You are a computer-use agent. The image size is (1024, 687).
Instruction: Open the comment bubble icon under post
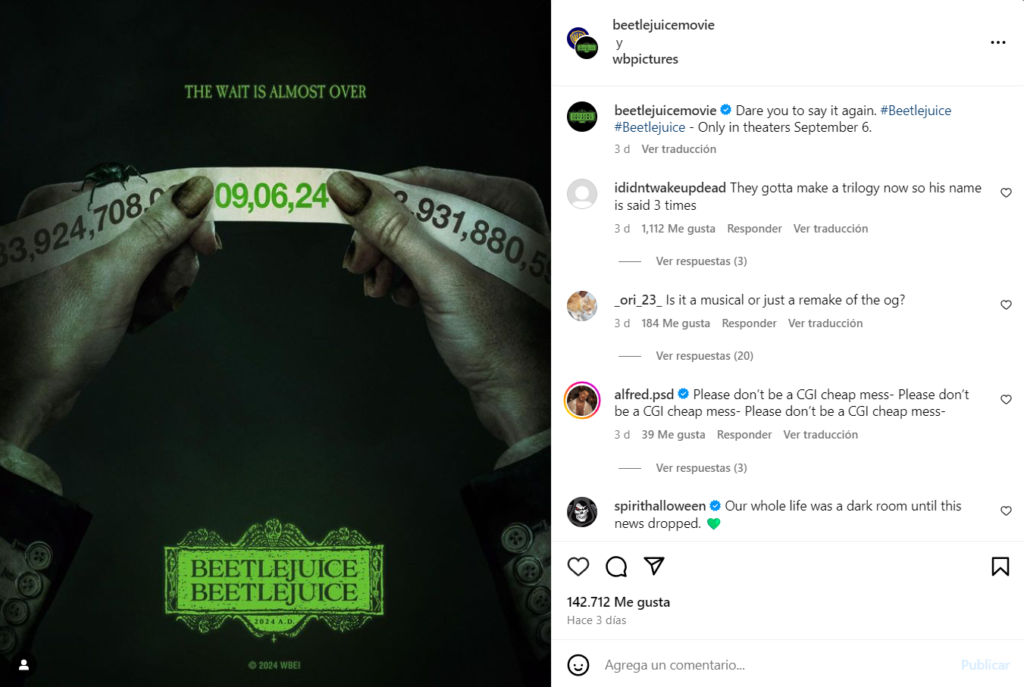tap(616, 566)
